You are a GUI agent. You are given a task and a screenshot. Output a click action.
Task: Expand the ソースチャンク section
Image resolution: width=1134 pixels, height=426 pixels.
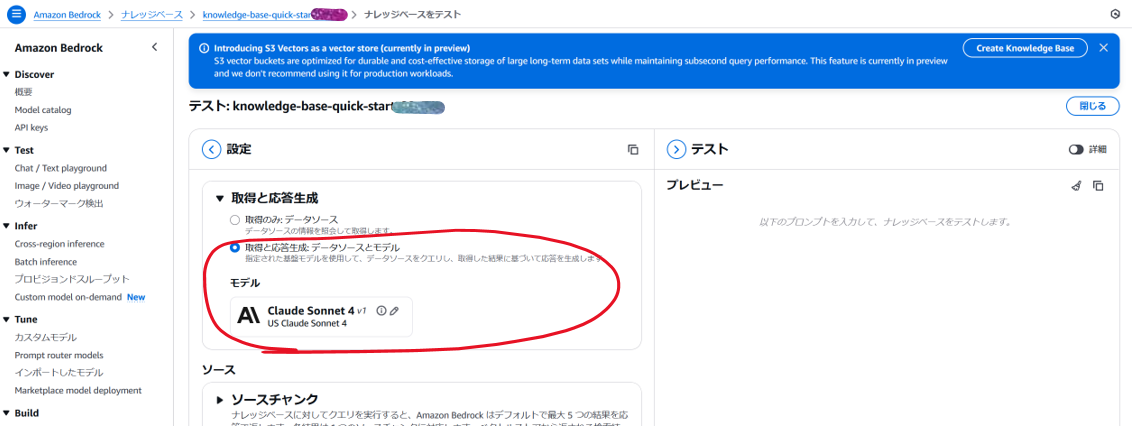220,399
